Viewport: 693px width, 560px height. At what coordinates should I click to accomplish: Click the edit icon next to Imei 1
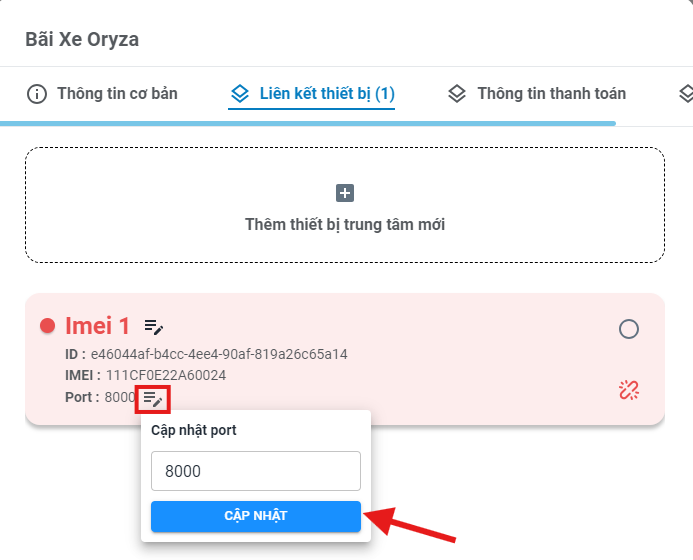click(x=153, y=327)
